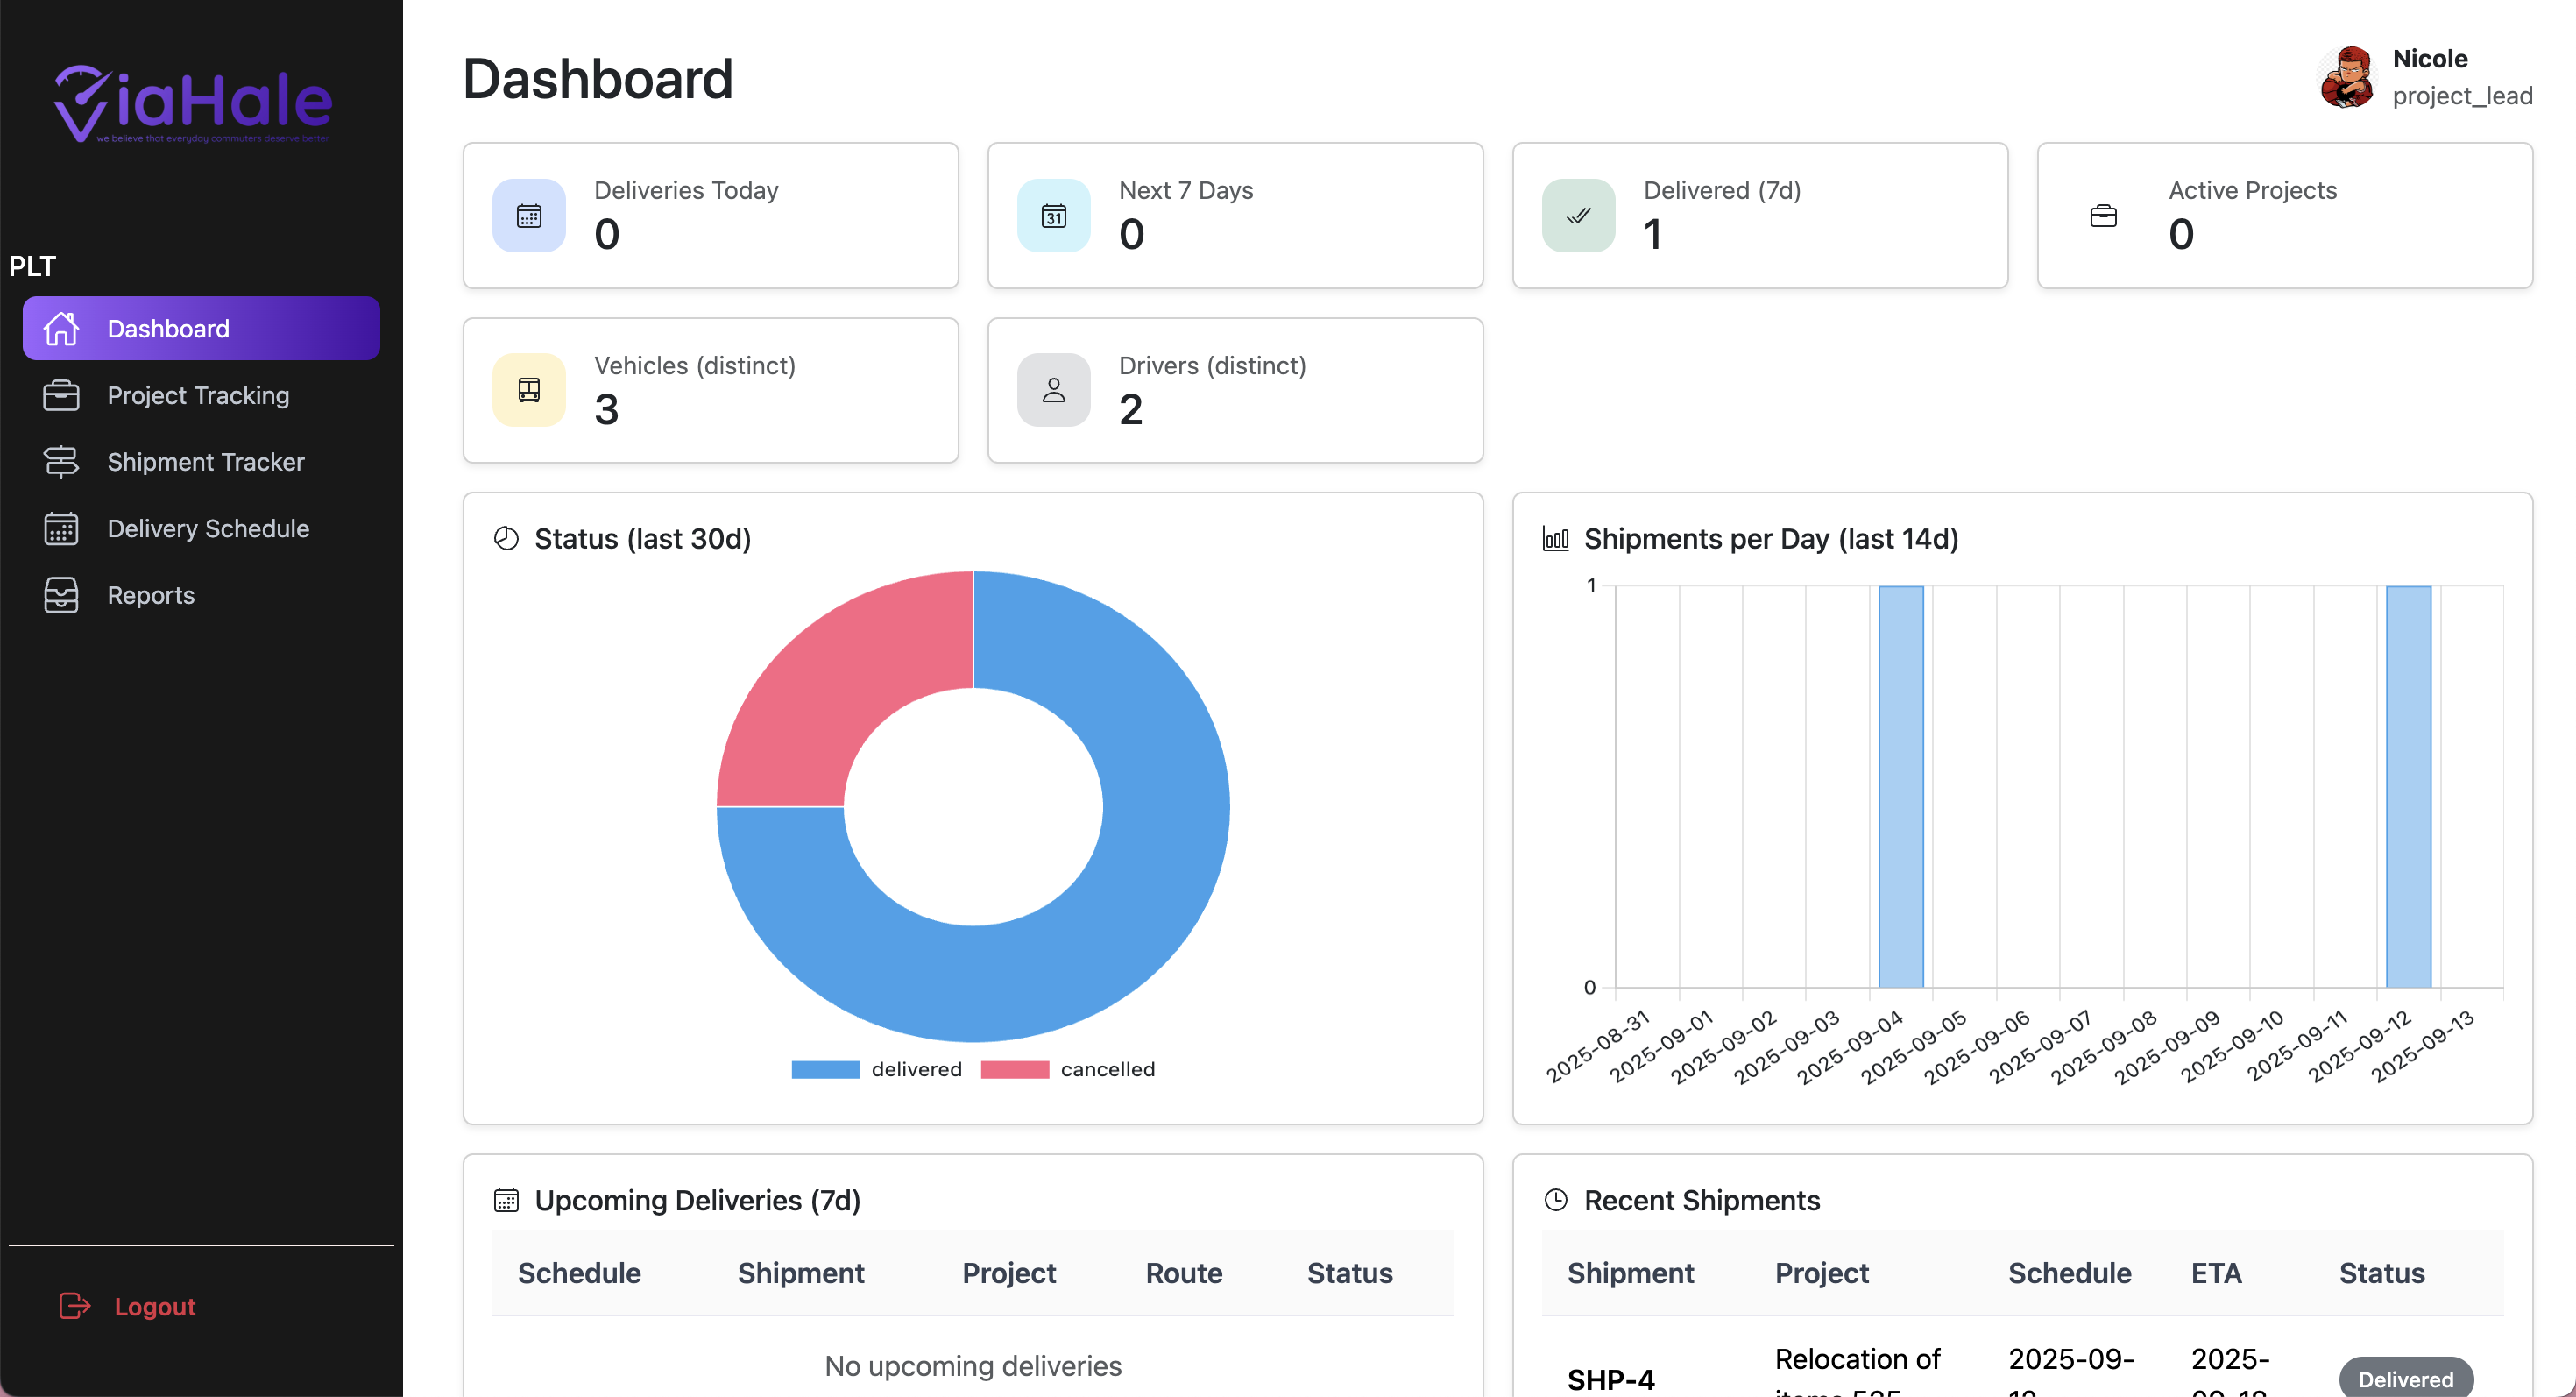2576x1397 pixels.
Task: Click Nicole's profile avatar
Action: 2346,77
